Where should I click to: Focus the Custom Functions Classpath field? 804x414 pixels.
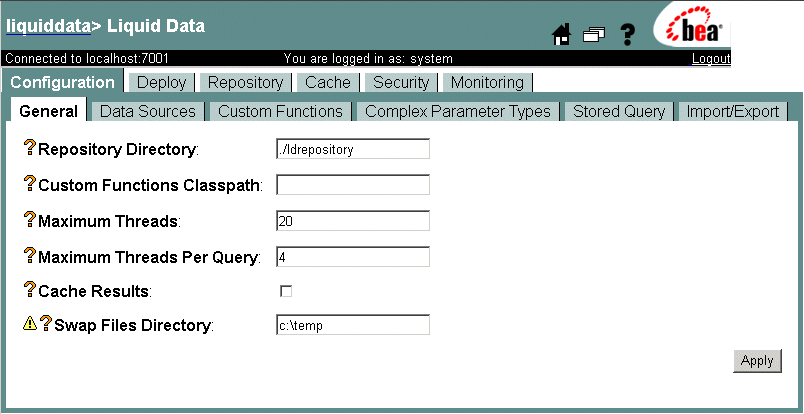click(353, 185)
